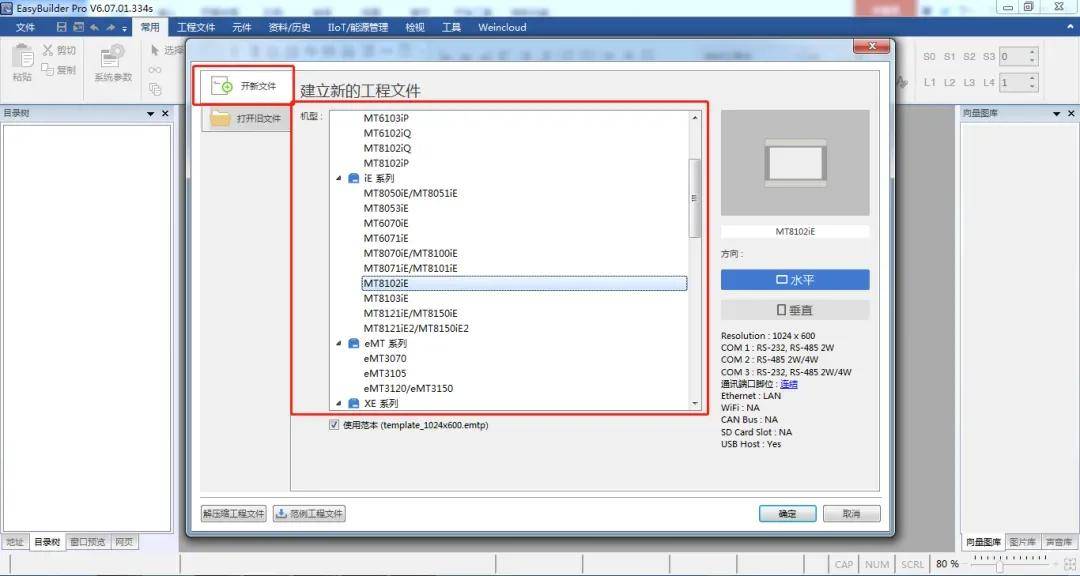Click the 粘贴 paste icon in ribbon
The image size is (1080, 576).
(x=22, y=56)
